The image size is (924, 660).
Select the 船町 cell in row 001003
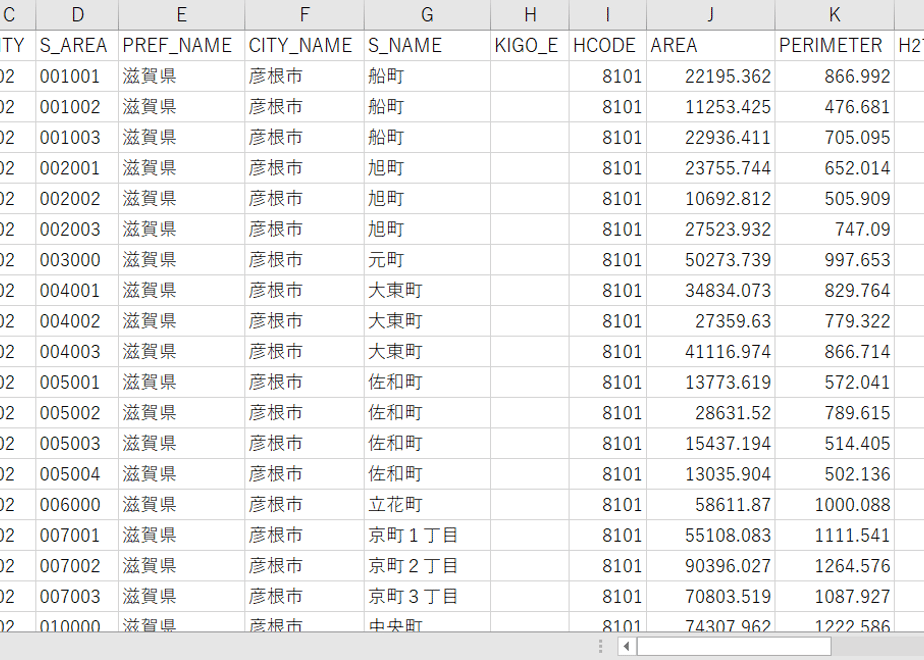click(427, 137)
